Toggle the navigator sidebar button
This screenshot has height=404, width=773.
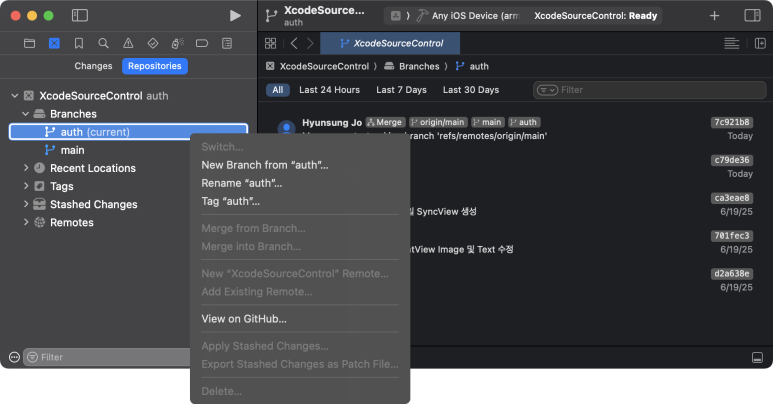tap(79, 15)
